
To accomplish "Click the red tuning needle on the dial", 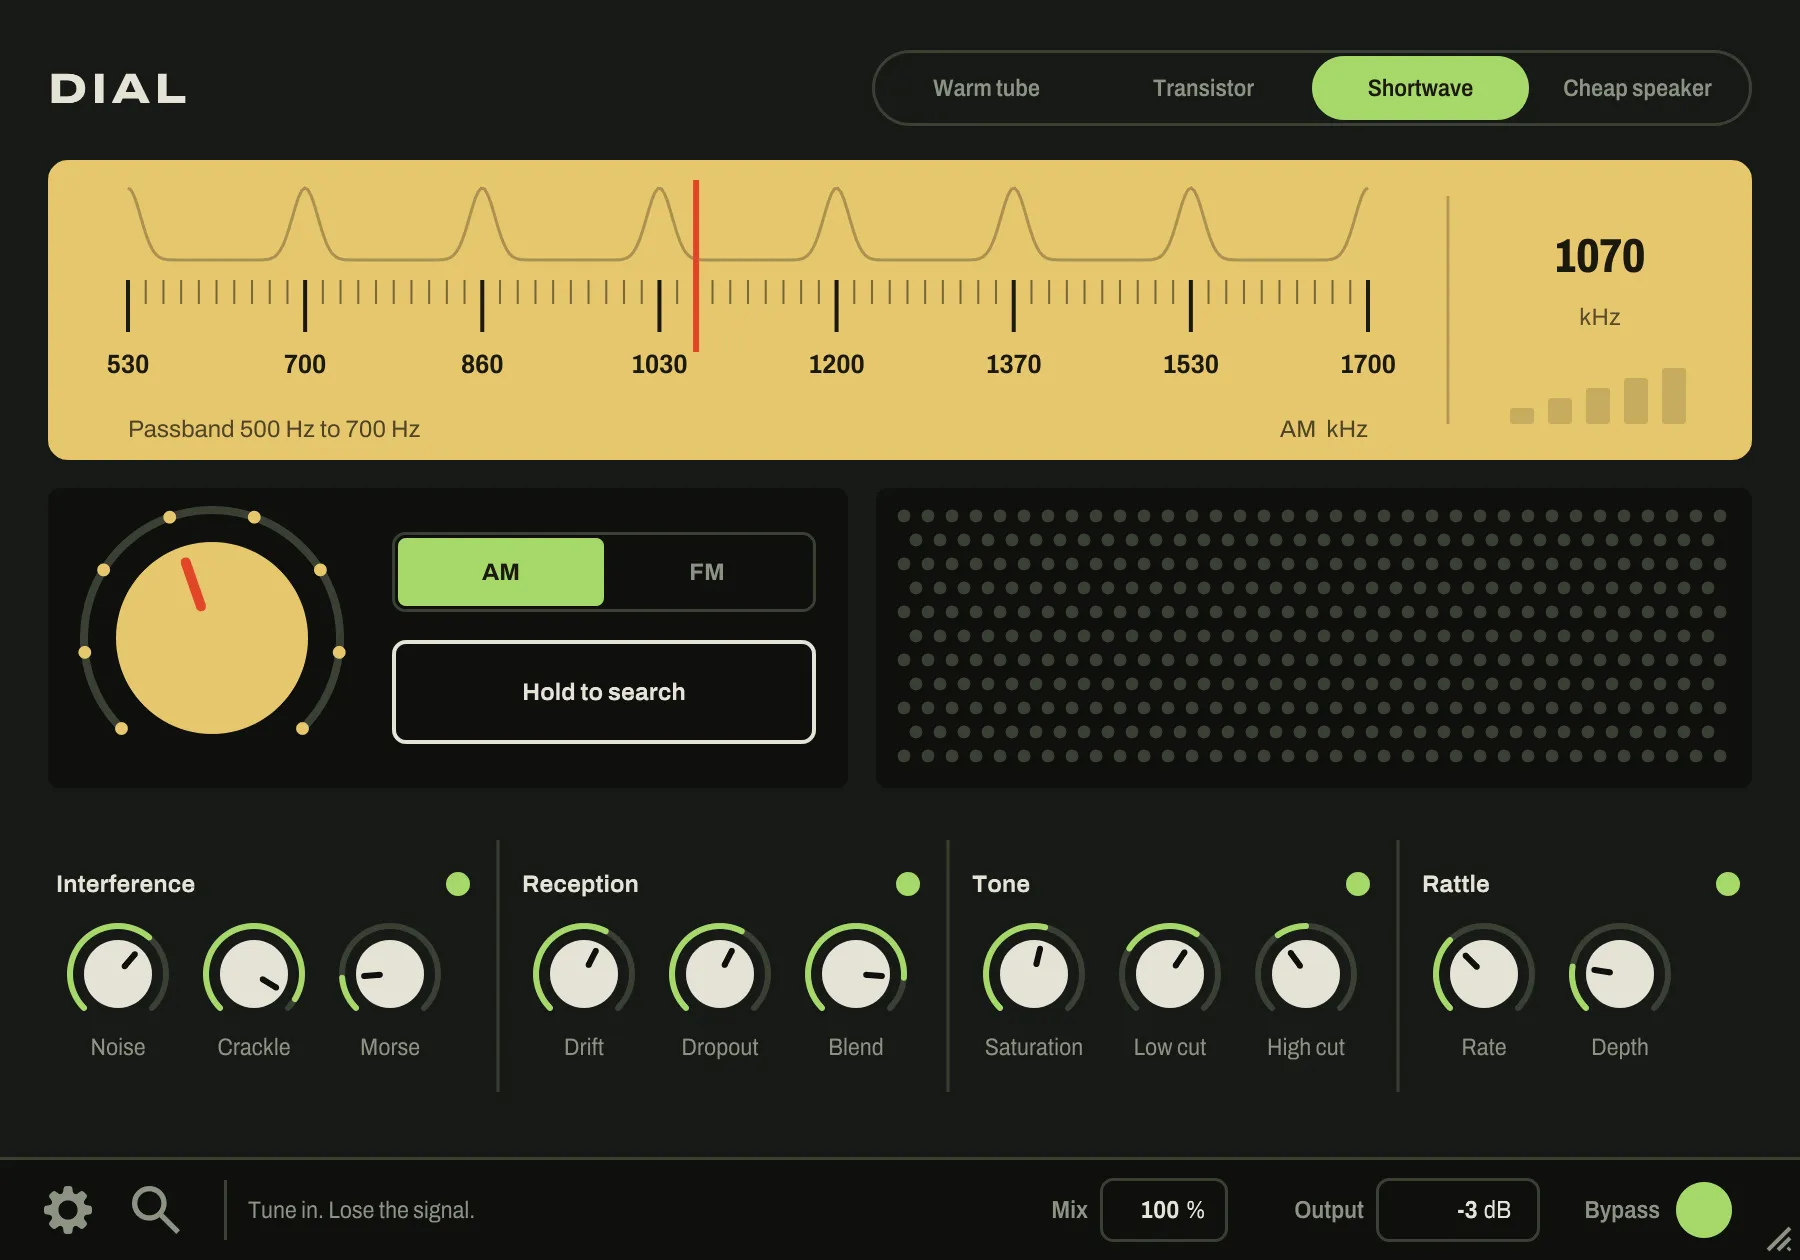I will pos(696,266).
